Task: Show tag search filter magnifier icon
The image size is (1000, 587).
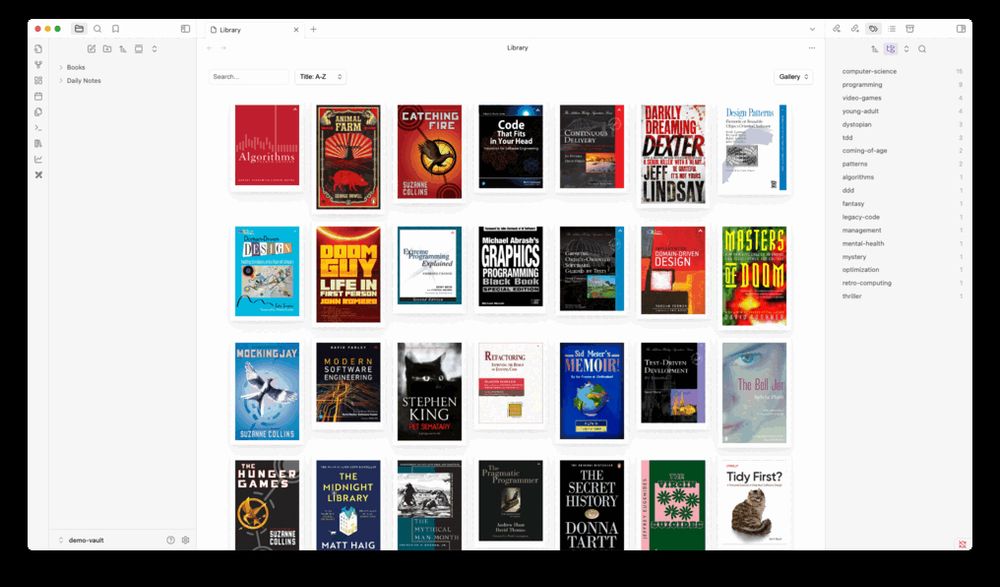Action: click(x=922, y=49)
